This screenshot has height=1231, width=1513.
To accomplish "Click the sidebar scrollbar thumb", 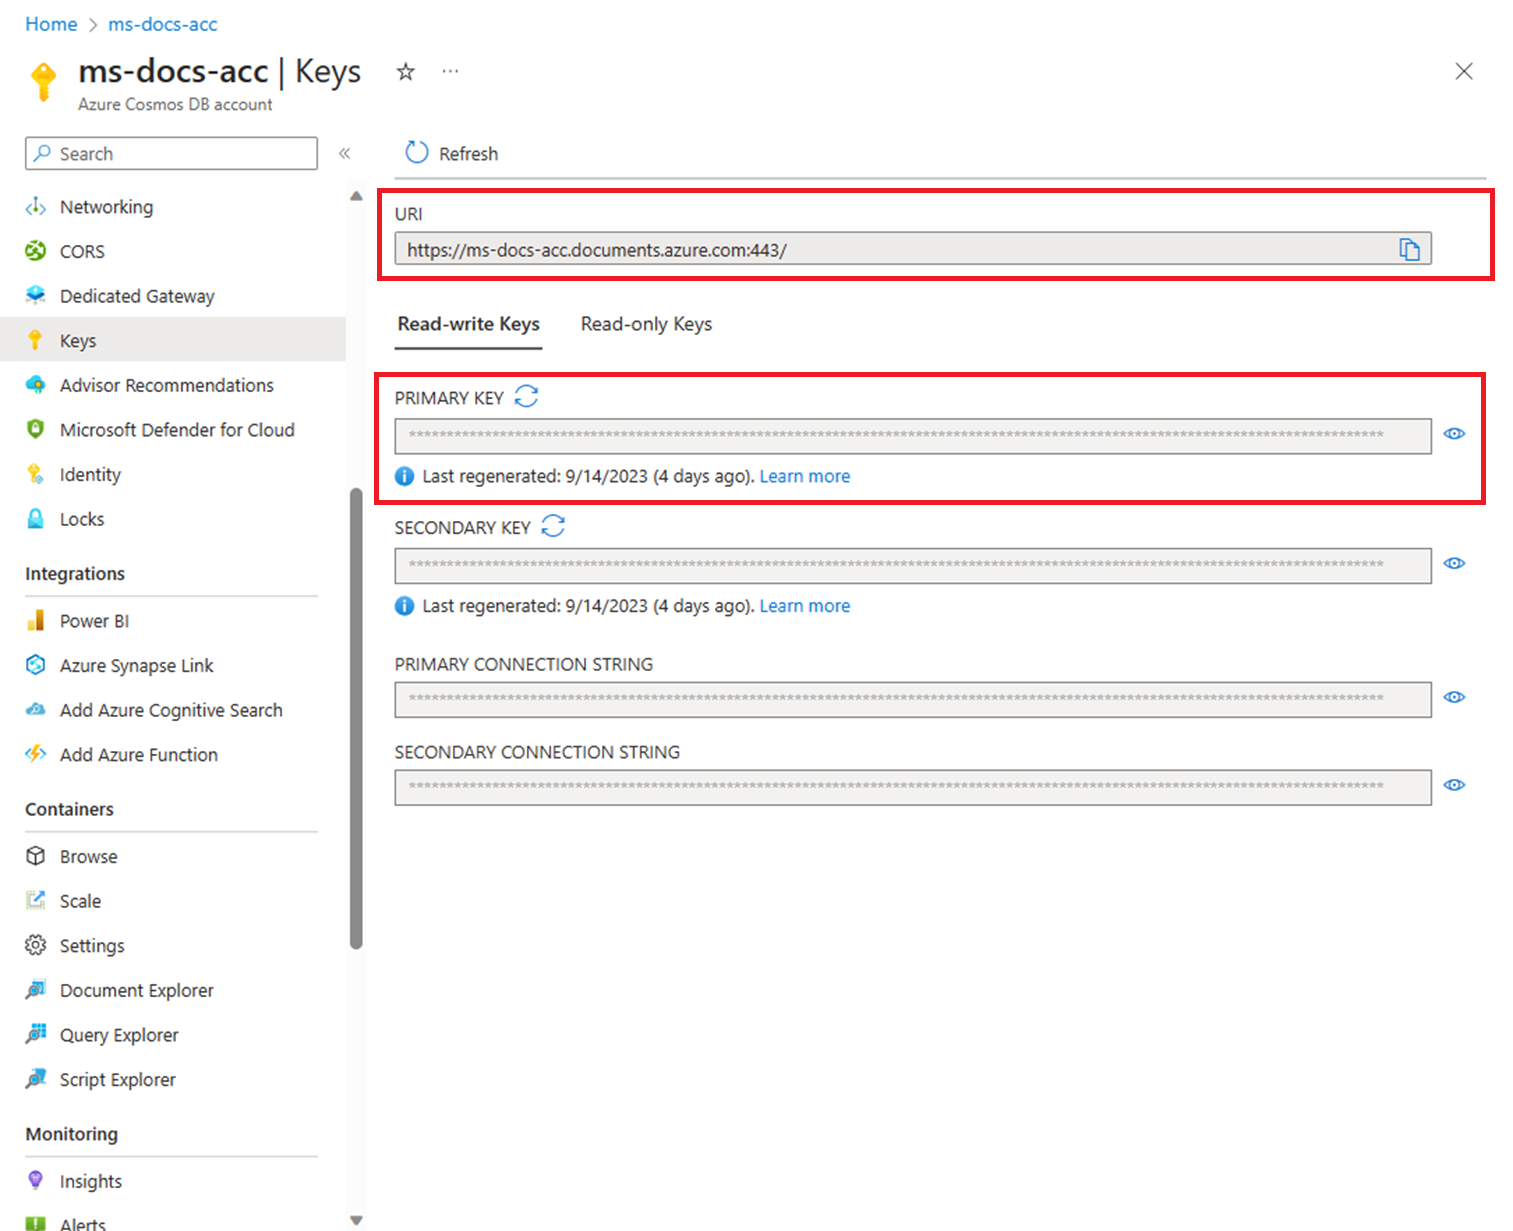I will [x=356, y=718].
